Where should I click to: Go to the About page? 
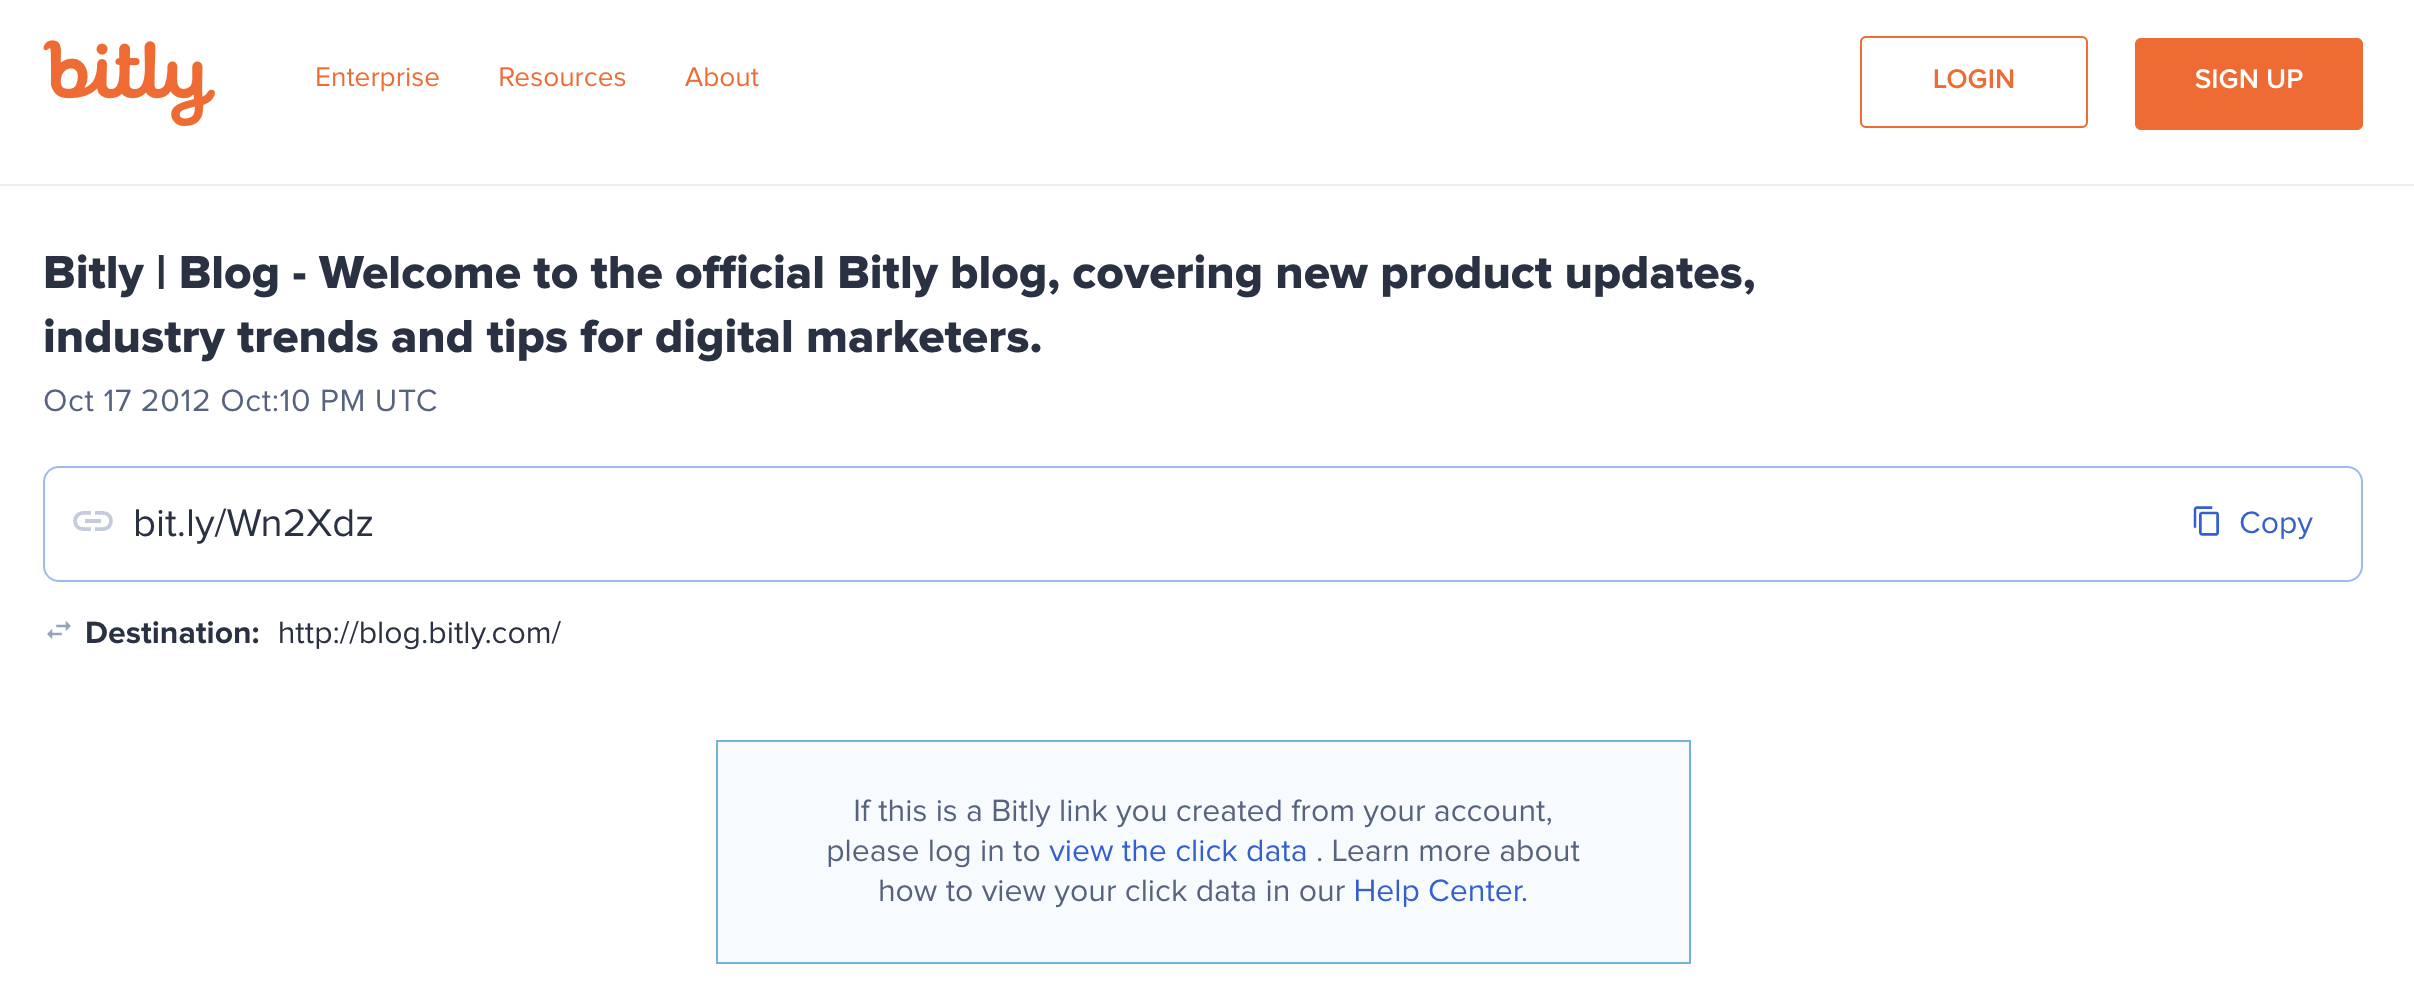click(721, 77)
